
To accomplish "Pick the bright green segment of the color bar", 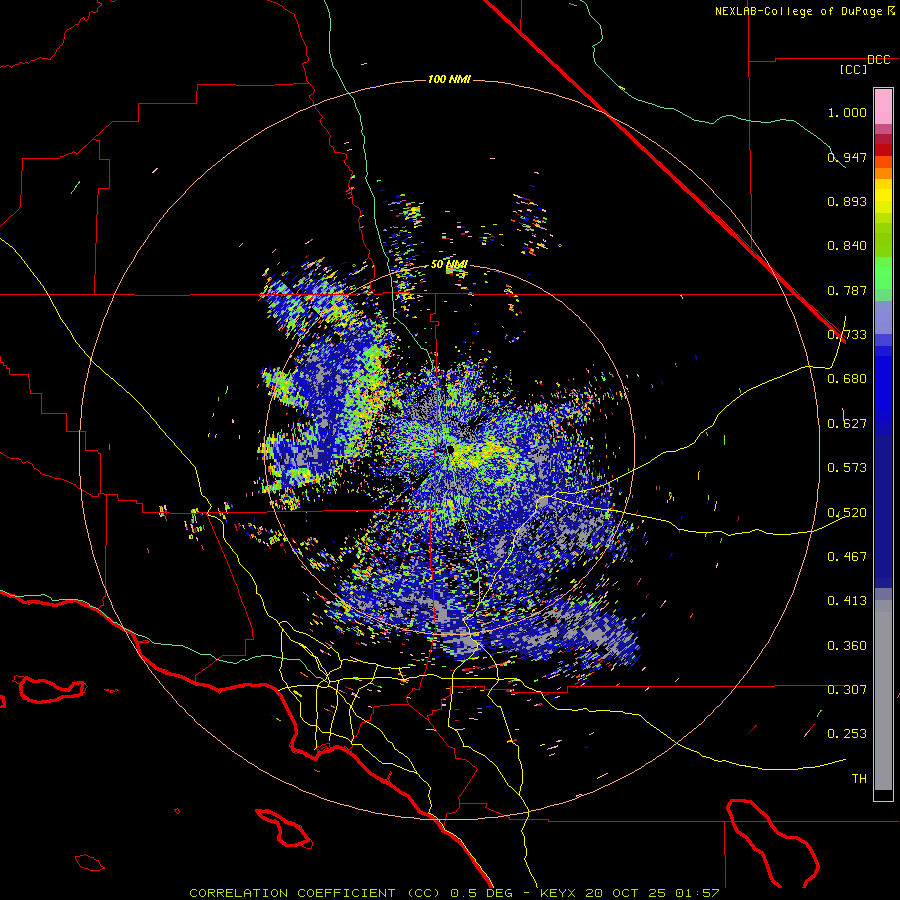I will (883, 272).
